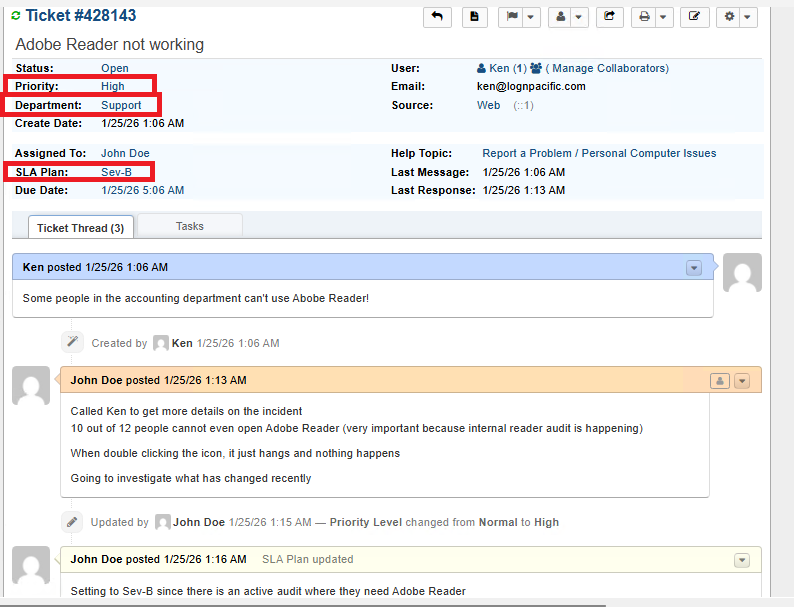794x607 pixels.
Task: Click the print icon
Action: (x=644, y=17)
